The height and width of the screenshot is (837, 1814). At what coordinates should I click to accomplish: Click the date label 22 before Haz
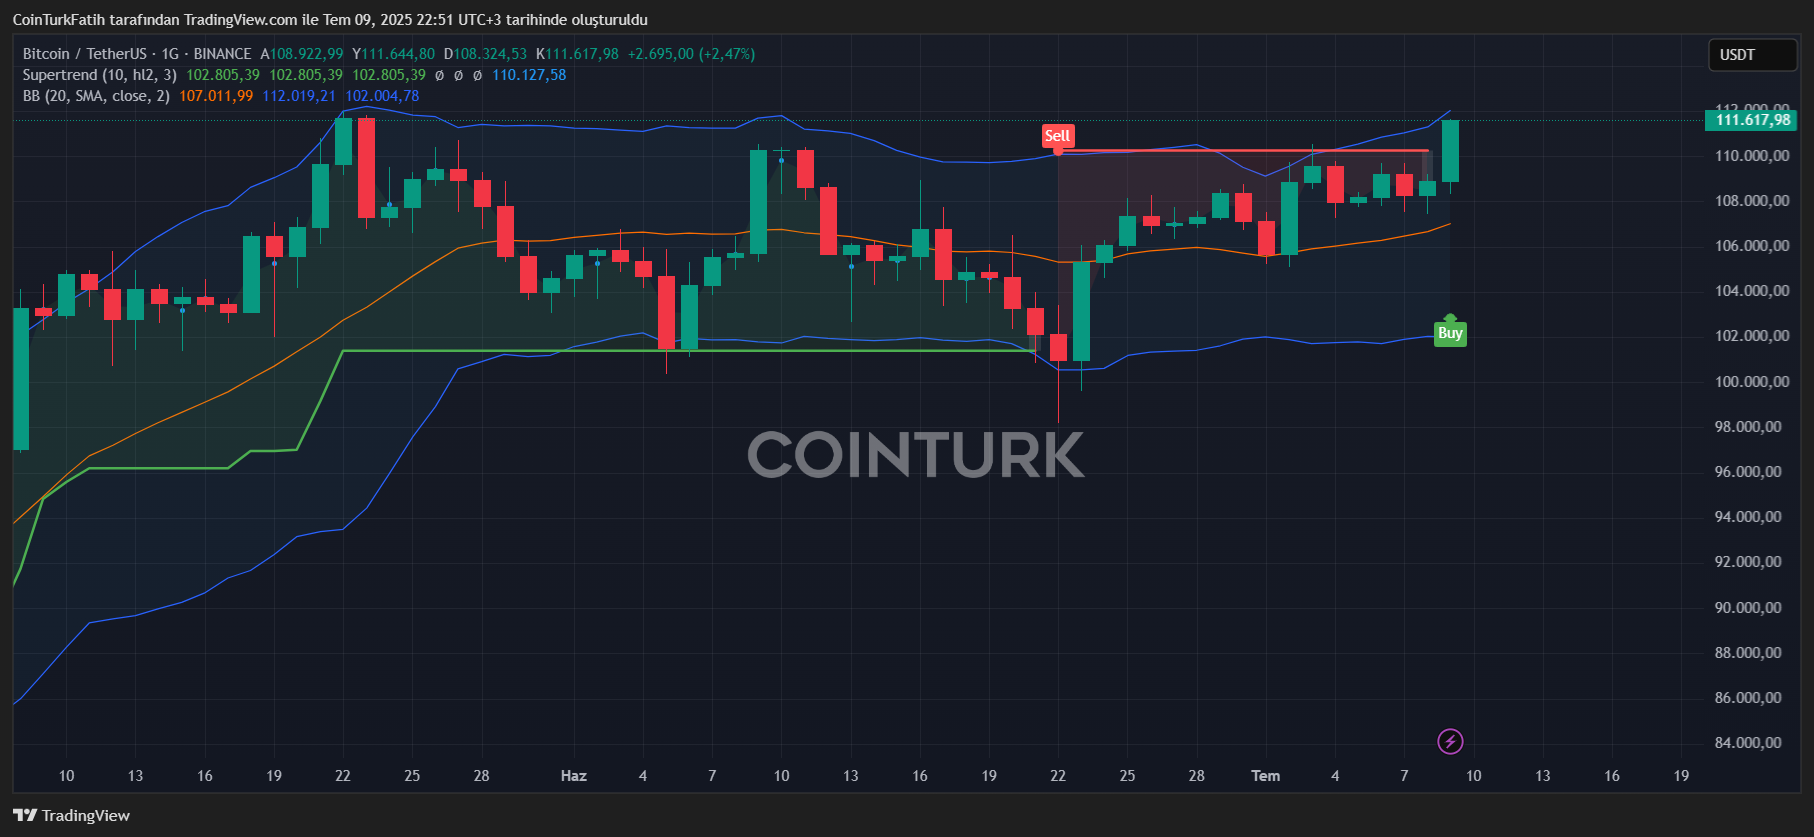[x=343, y=776]
